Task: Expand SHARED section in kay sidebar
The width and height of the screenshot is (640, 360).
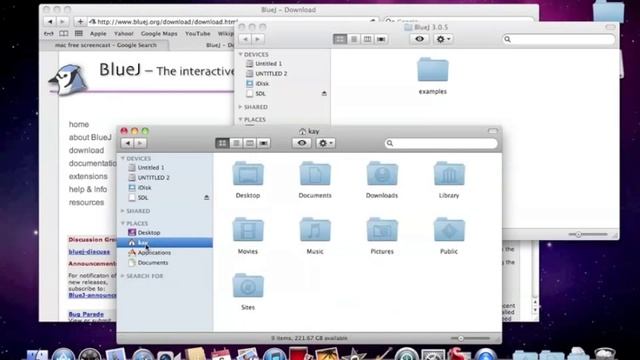Action: [x=123, y=211]
